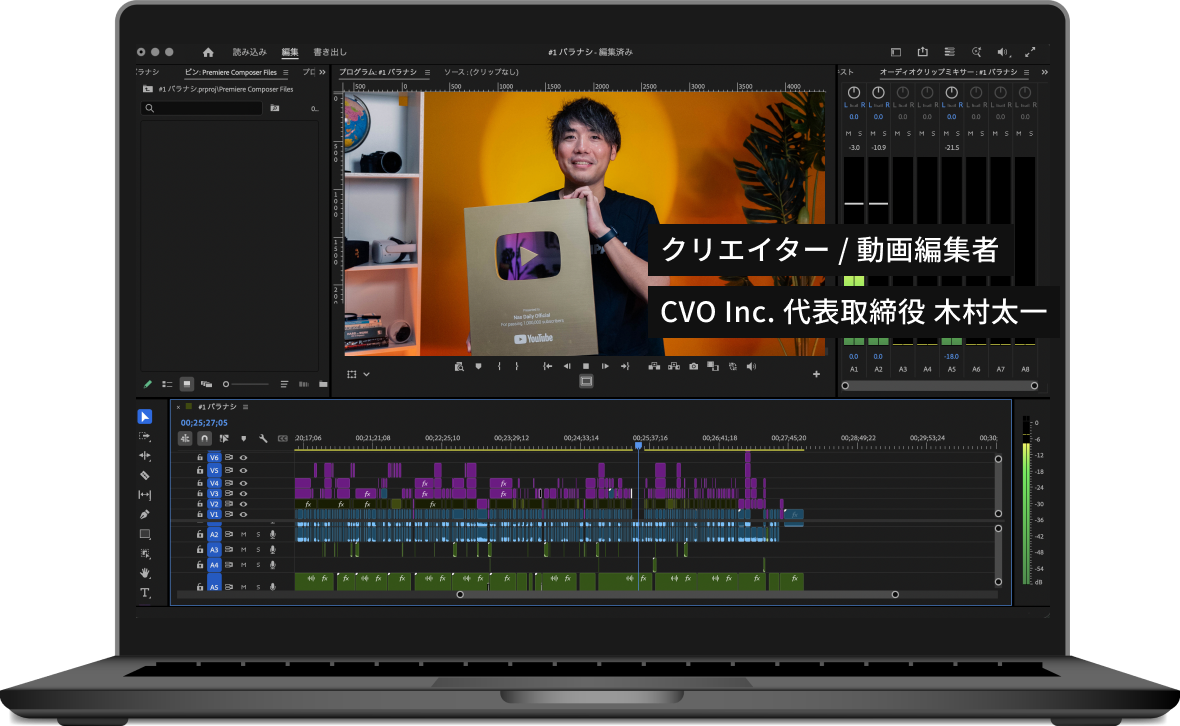The width and height of the screenshot is (1180, 726).
Task: Step back one frame in program monitor
Action: pyautogui.click(x=567, y=366)
